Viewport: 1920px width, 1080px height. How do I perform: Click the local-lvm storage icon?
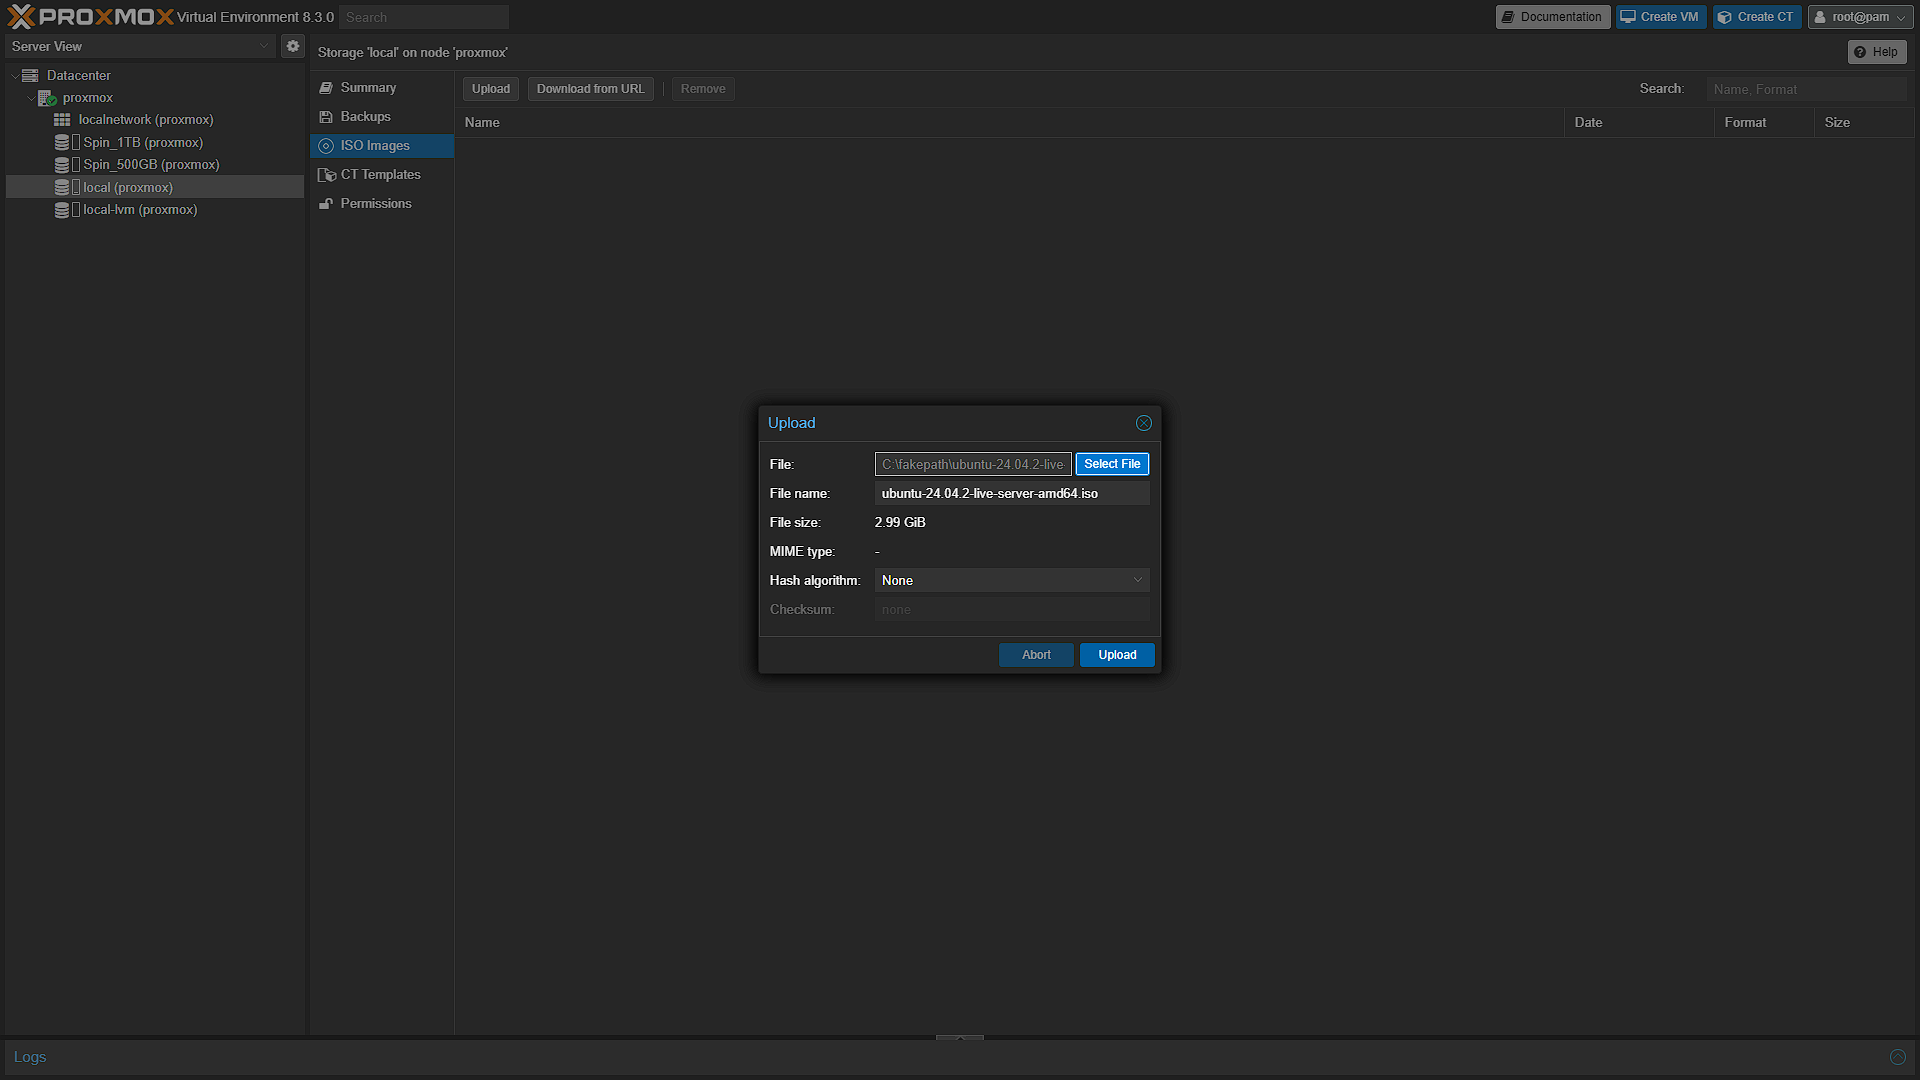62,210
